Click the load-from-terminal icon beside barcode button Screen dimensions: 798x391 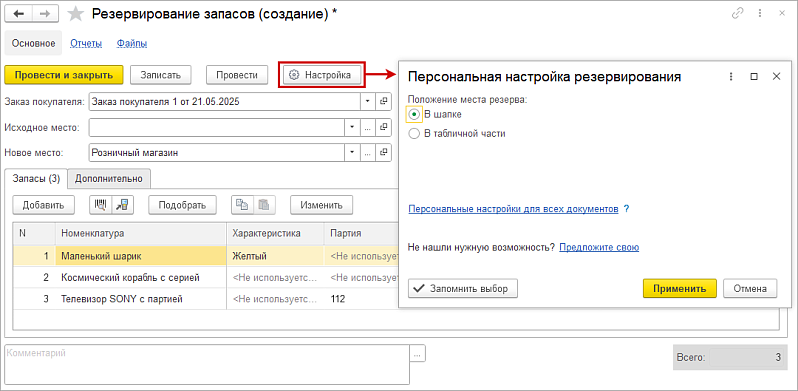tap(122, 205)
